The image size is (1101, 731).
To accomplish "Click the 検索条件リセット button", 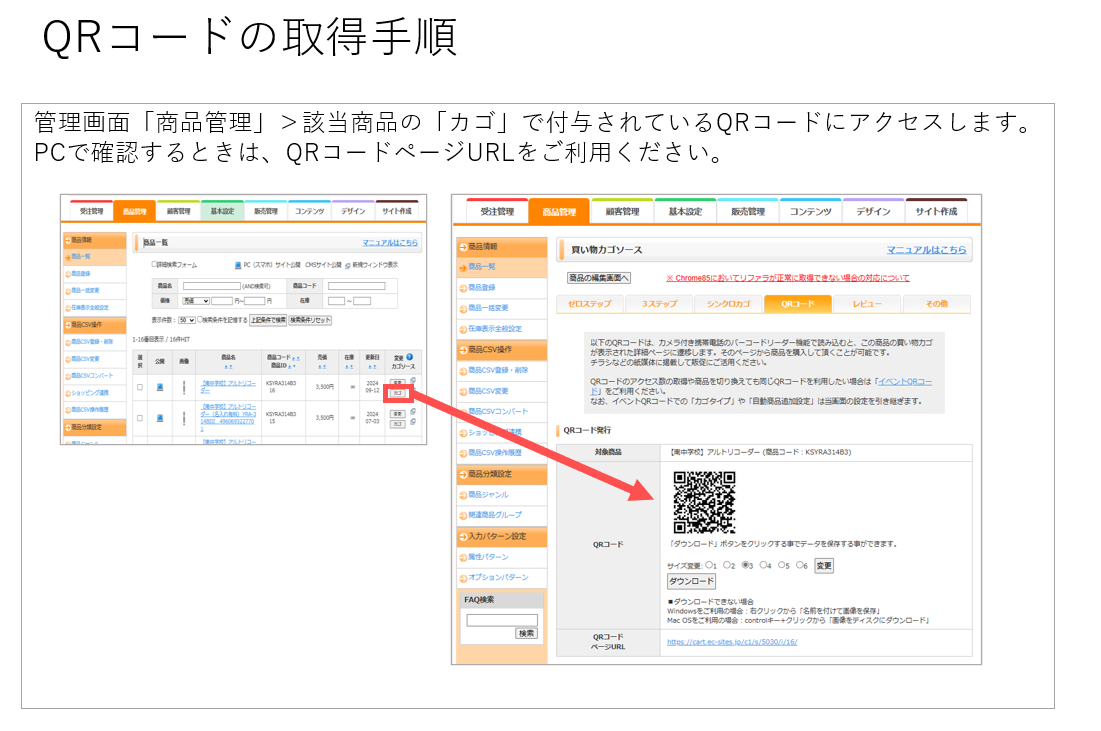I will coord(310,320).
